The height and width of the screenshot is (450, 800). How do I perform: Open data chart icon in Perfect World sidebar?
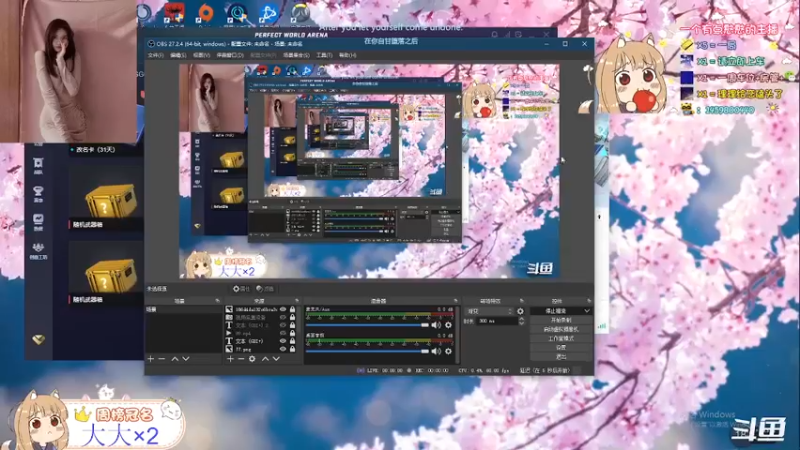tap(38, 222)
